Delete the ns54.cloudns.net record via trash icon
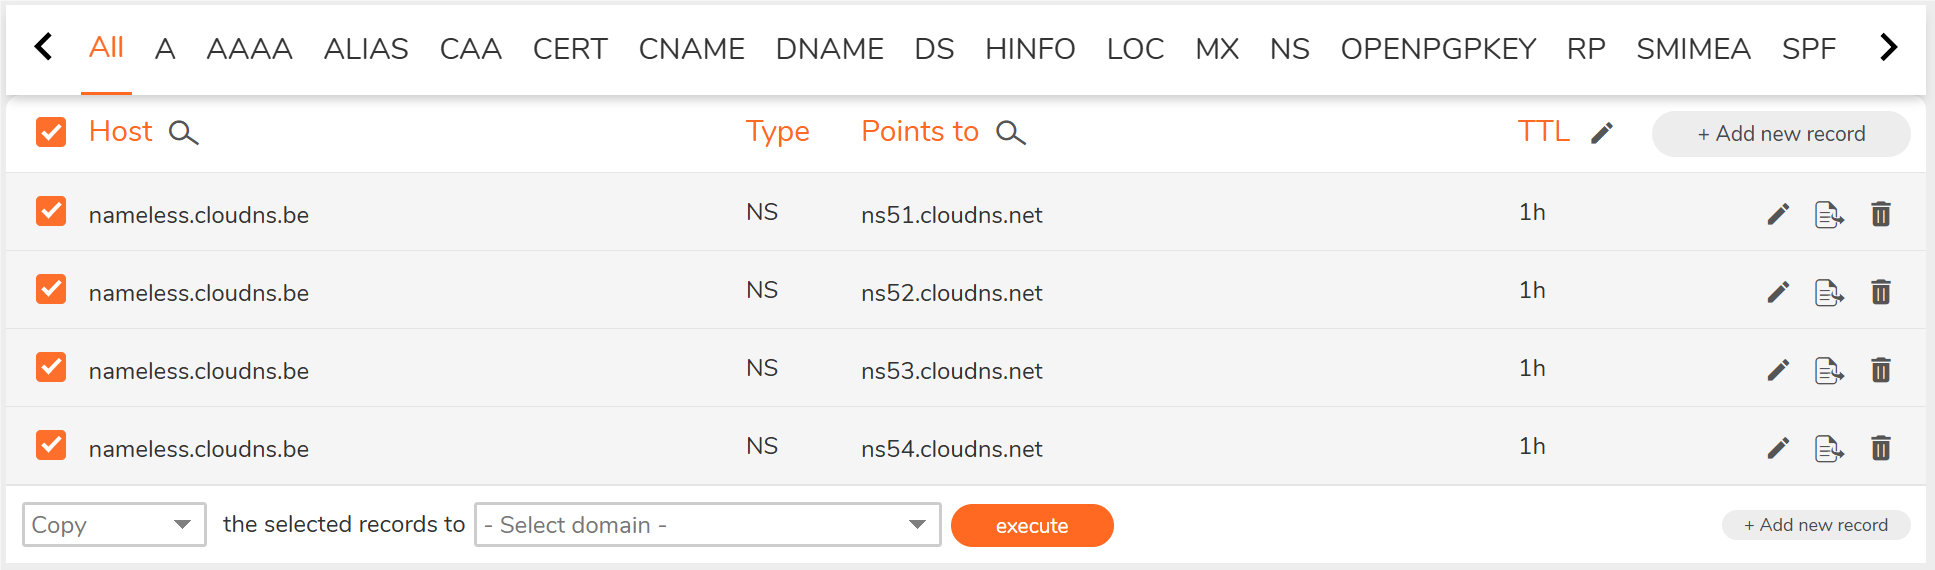1935x570 pixels. pos(1881,448)
